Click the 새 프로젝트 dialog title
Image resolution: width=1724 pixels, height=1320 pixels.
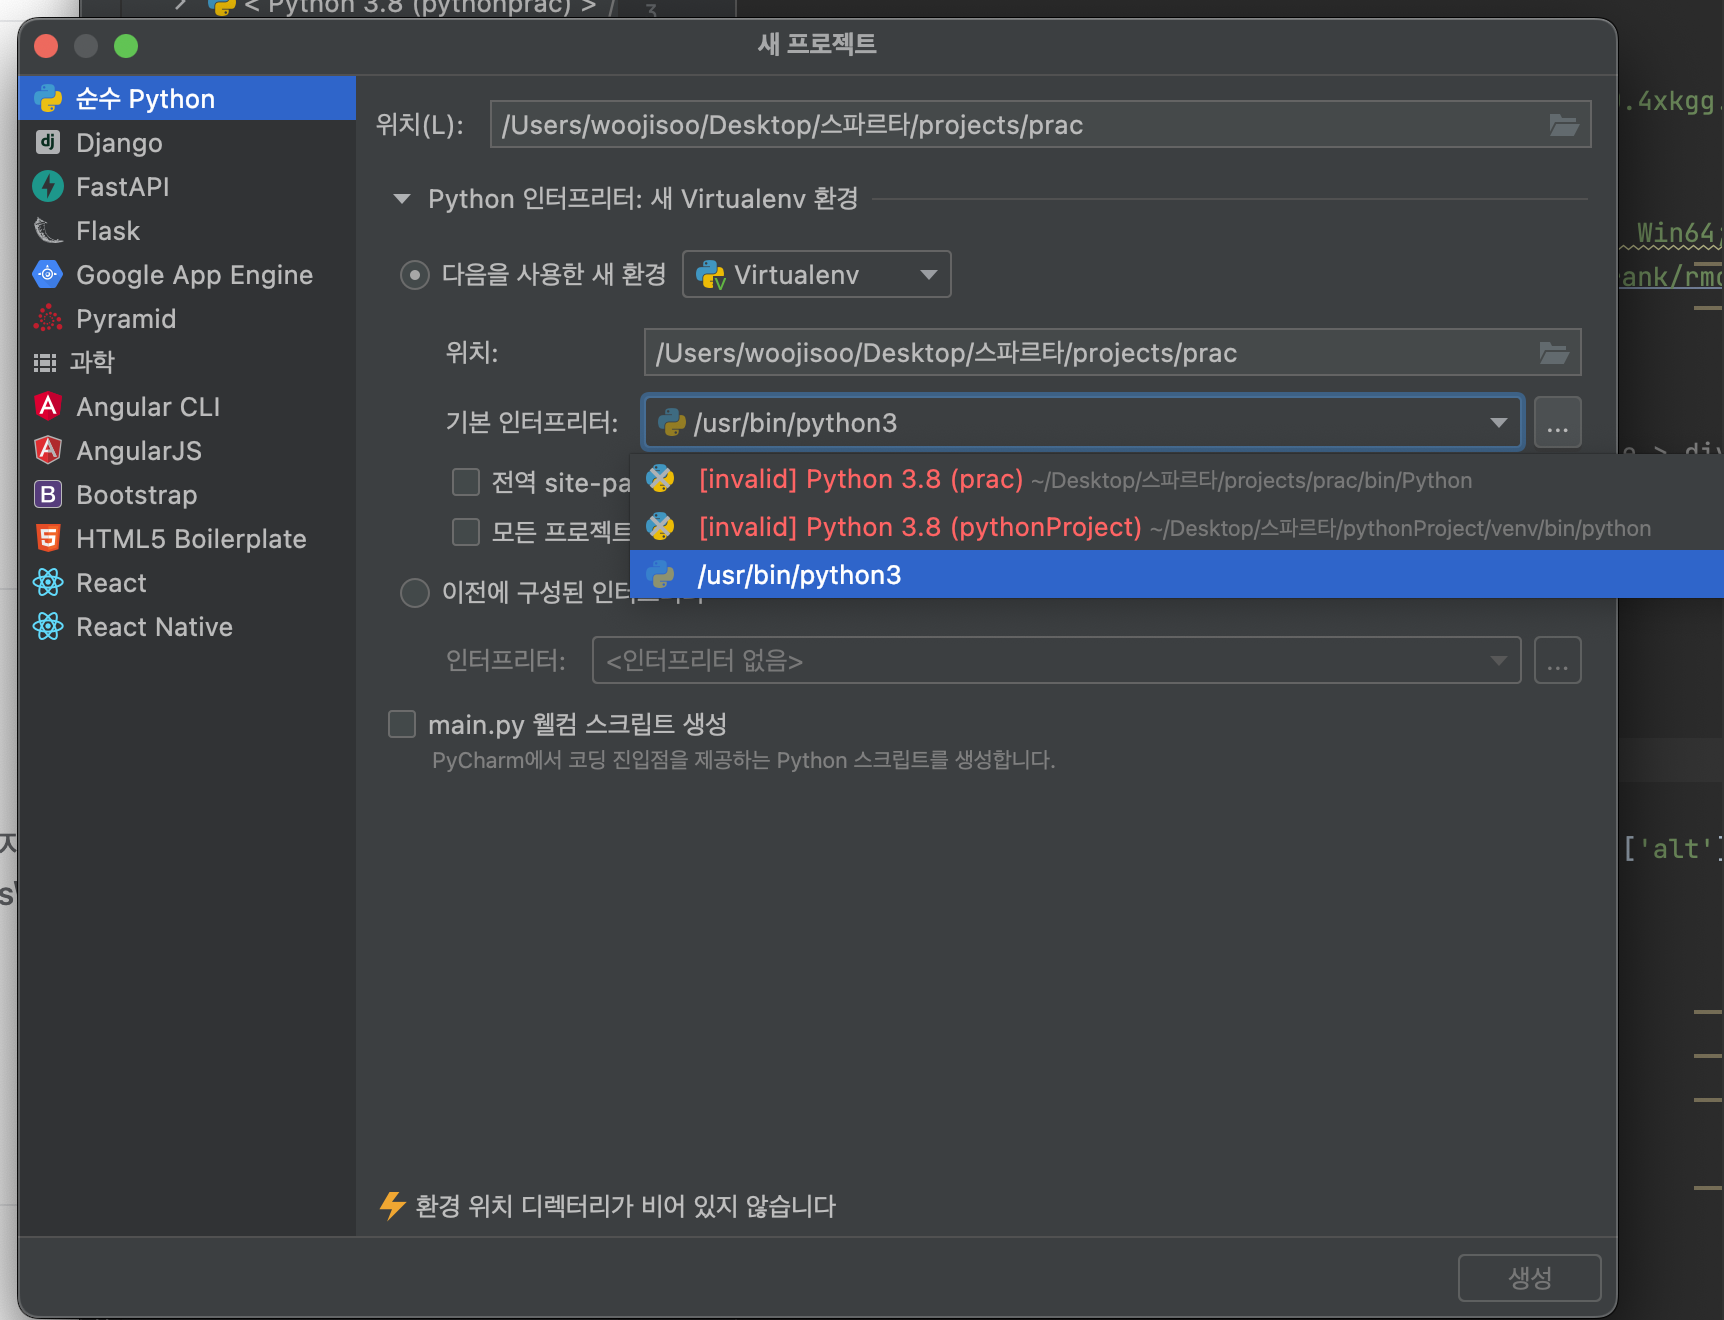tap(817, 44)
